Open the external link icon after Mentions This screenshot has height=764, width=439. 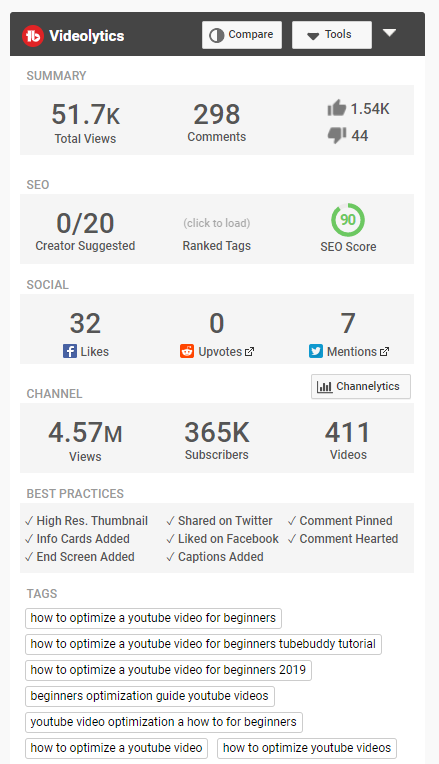(384, 351)
